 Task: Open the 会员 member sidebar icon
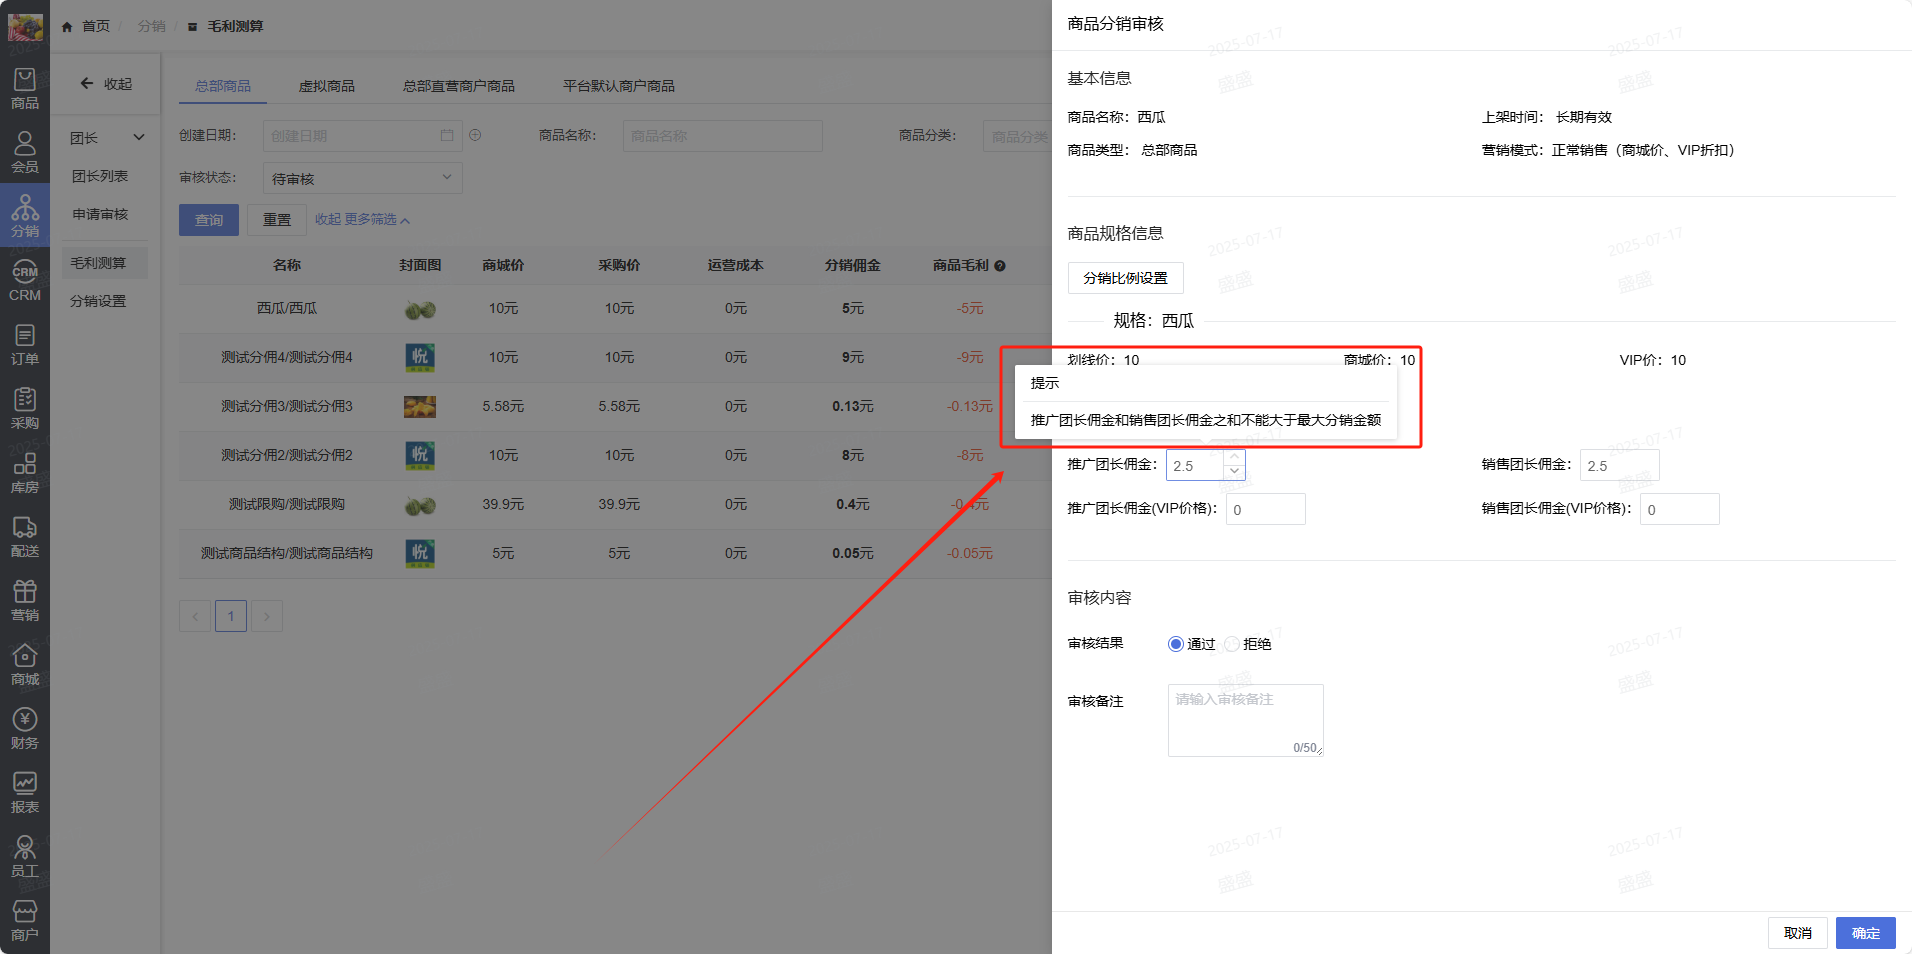25,152
